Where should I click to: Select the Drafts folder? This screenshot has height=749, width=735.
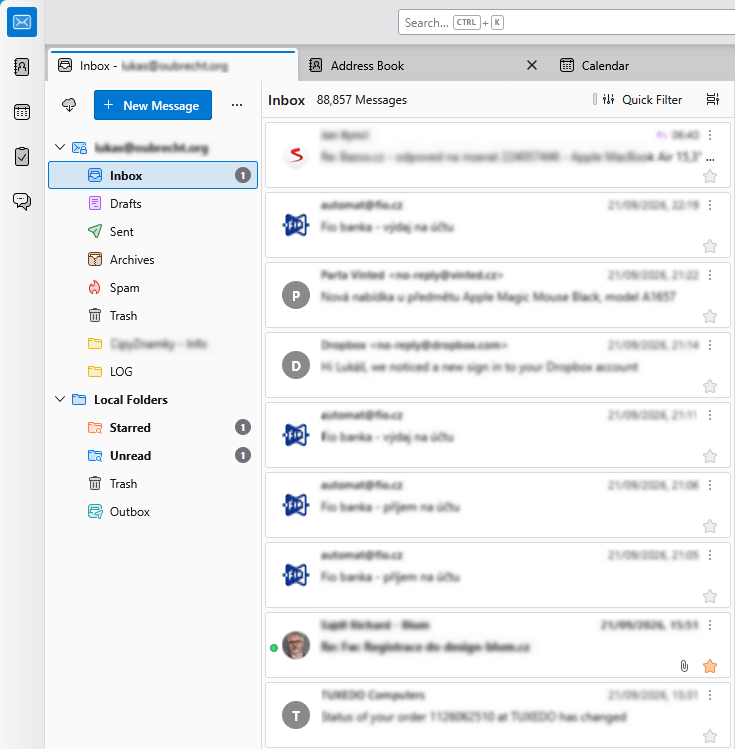click(x=153, y=203)
